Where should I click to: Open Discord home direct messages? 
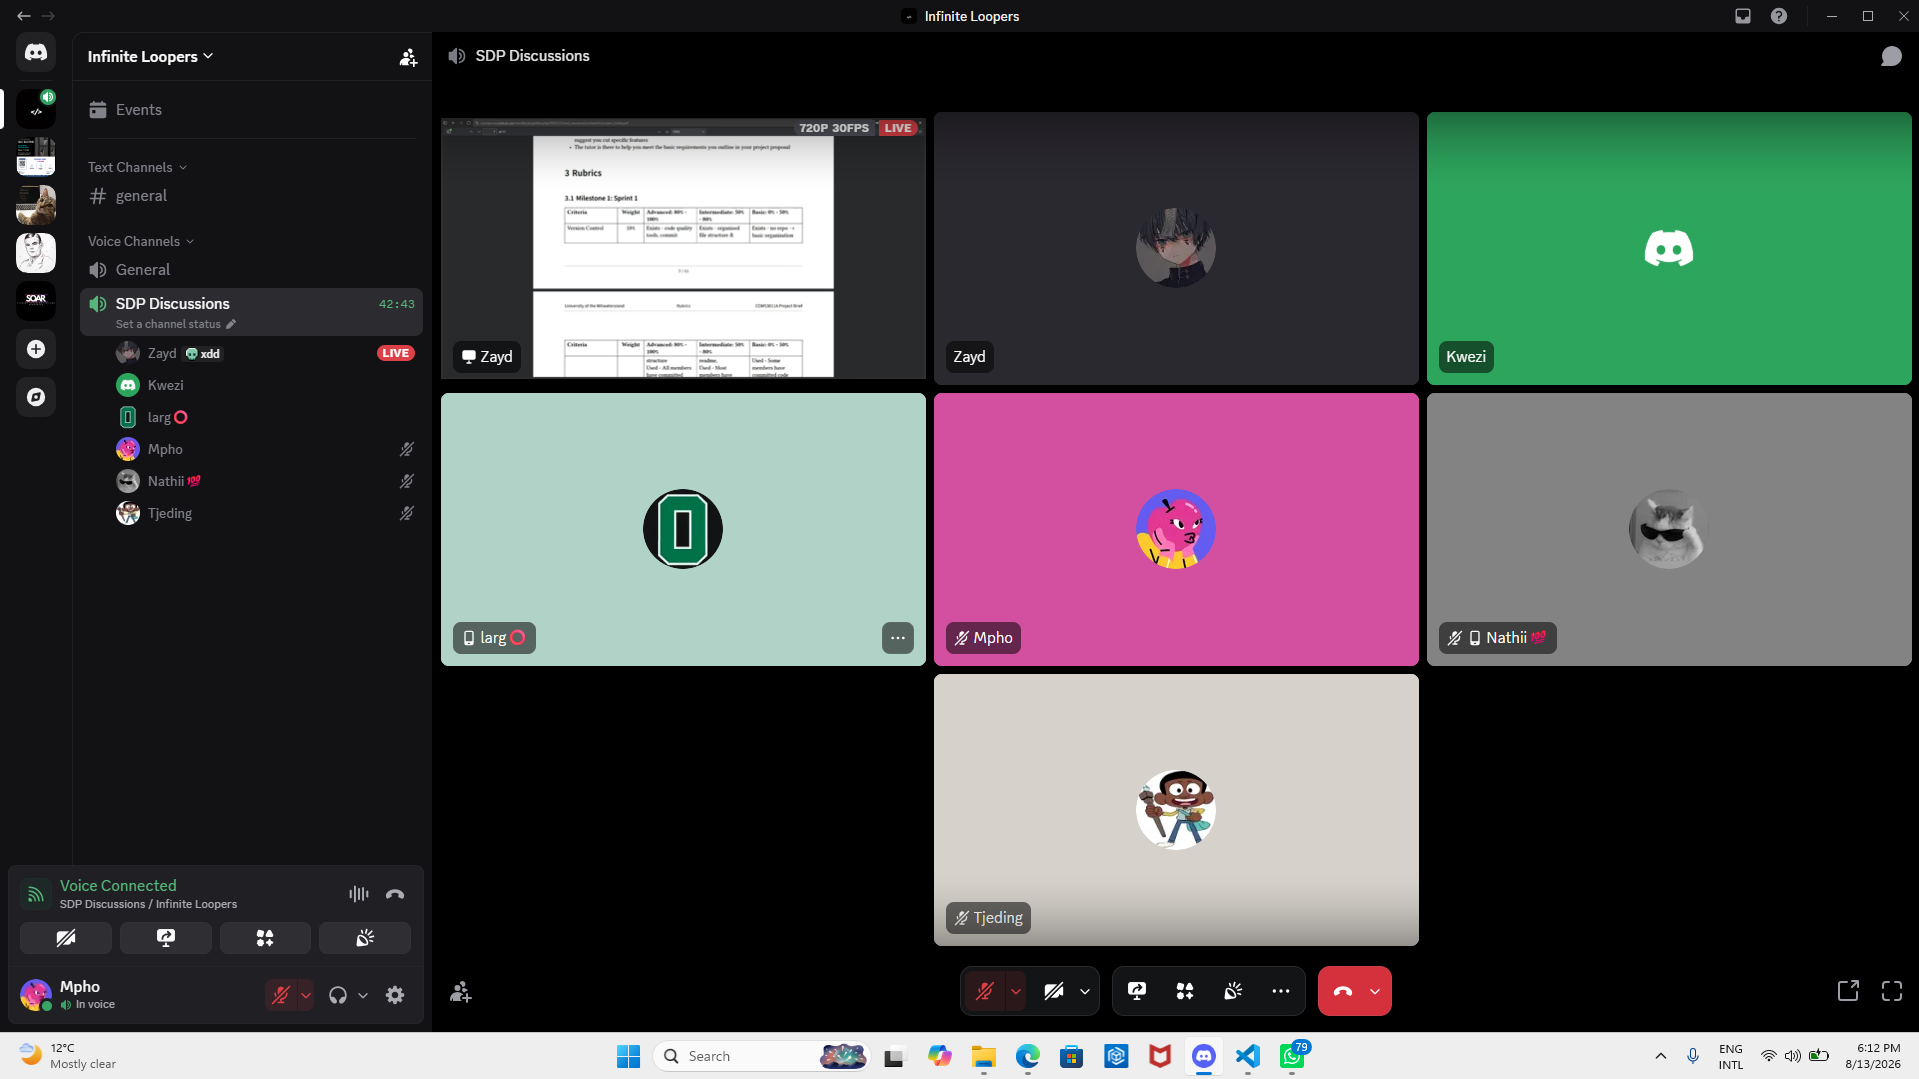pos(36,53)
